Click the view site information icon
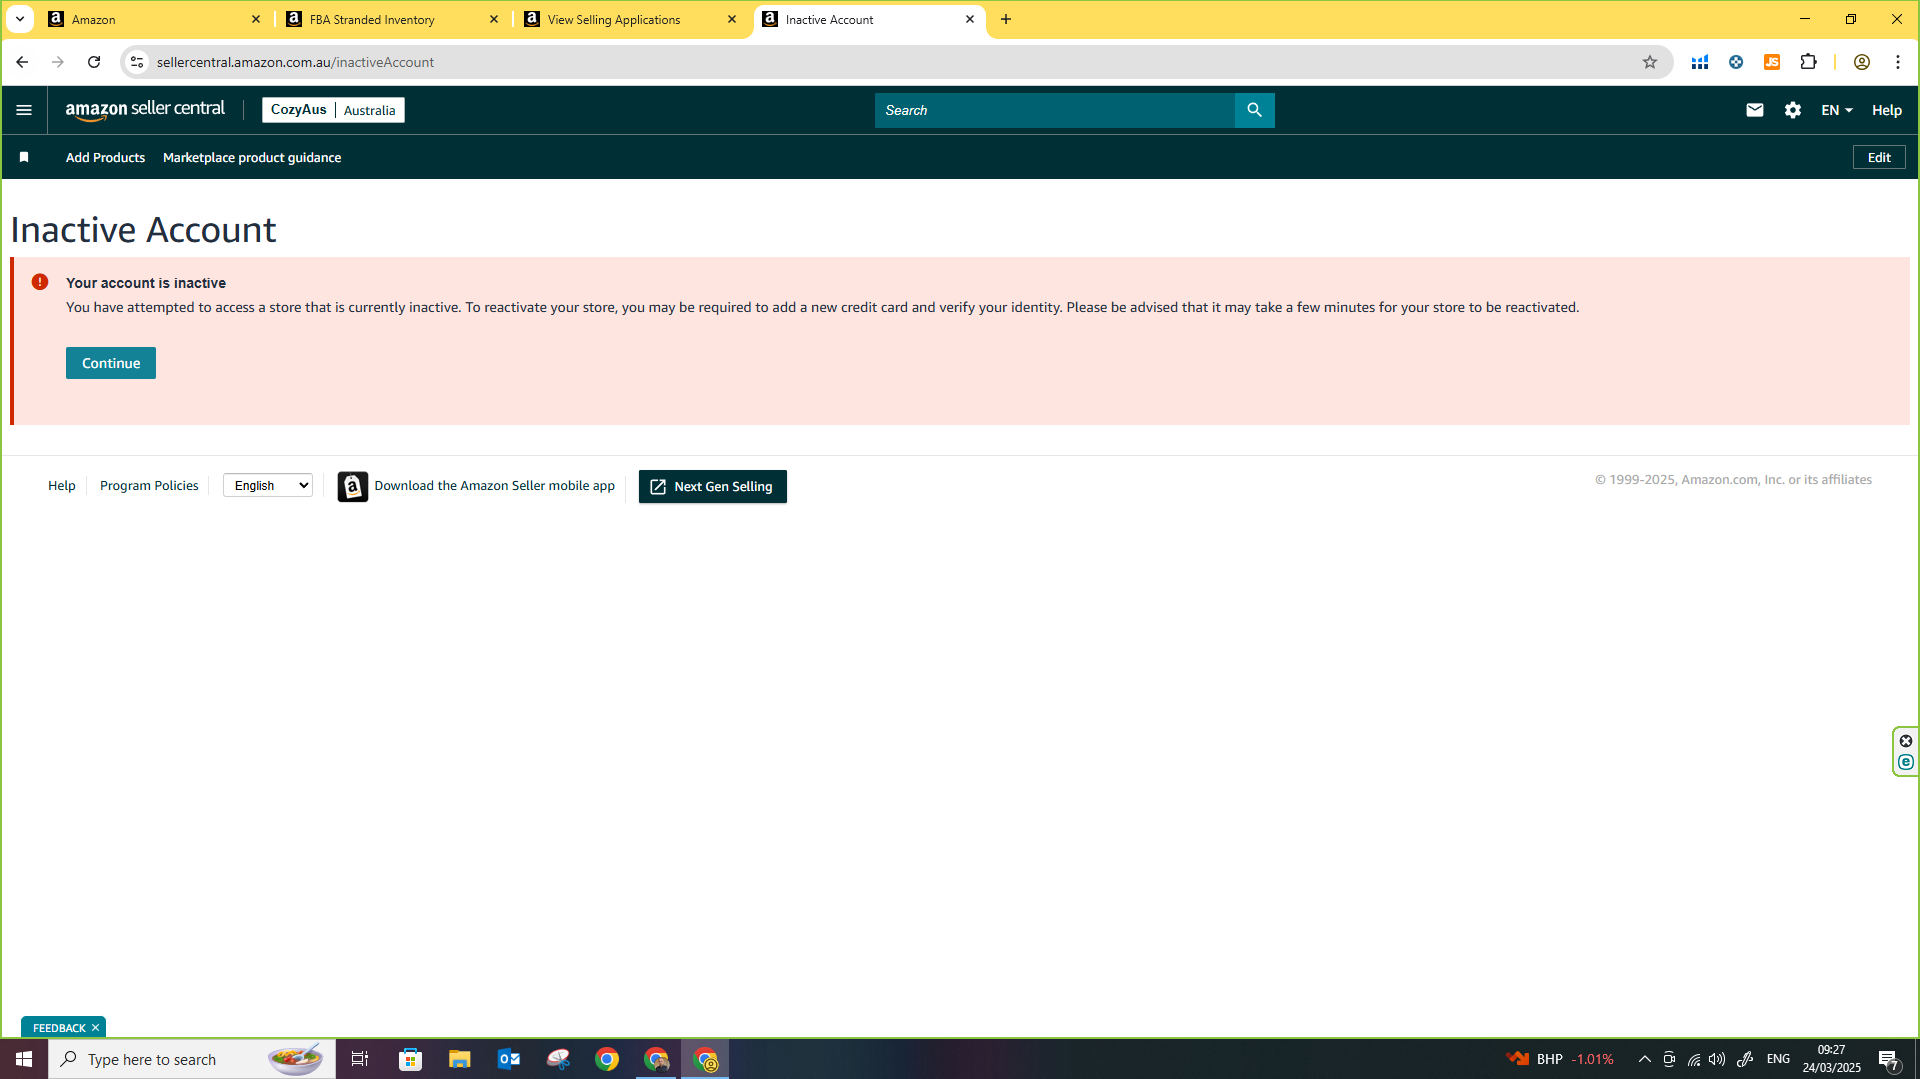1920x1079 pixels. 137,62
